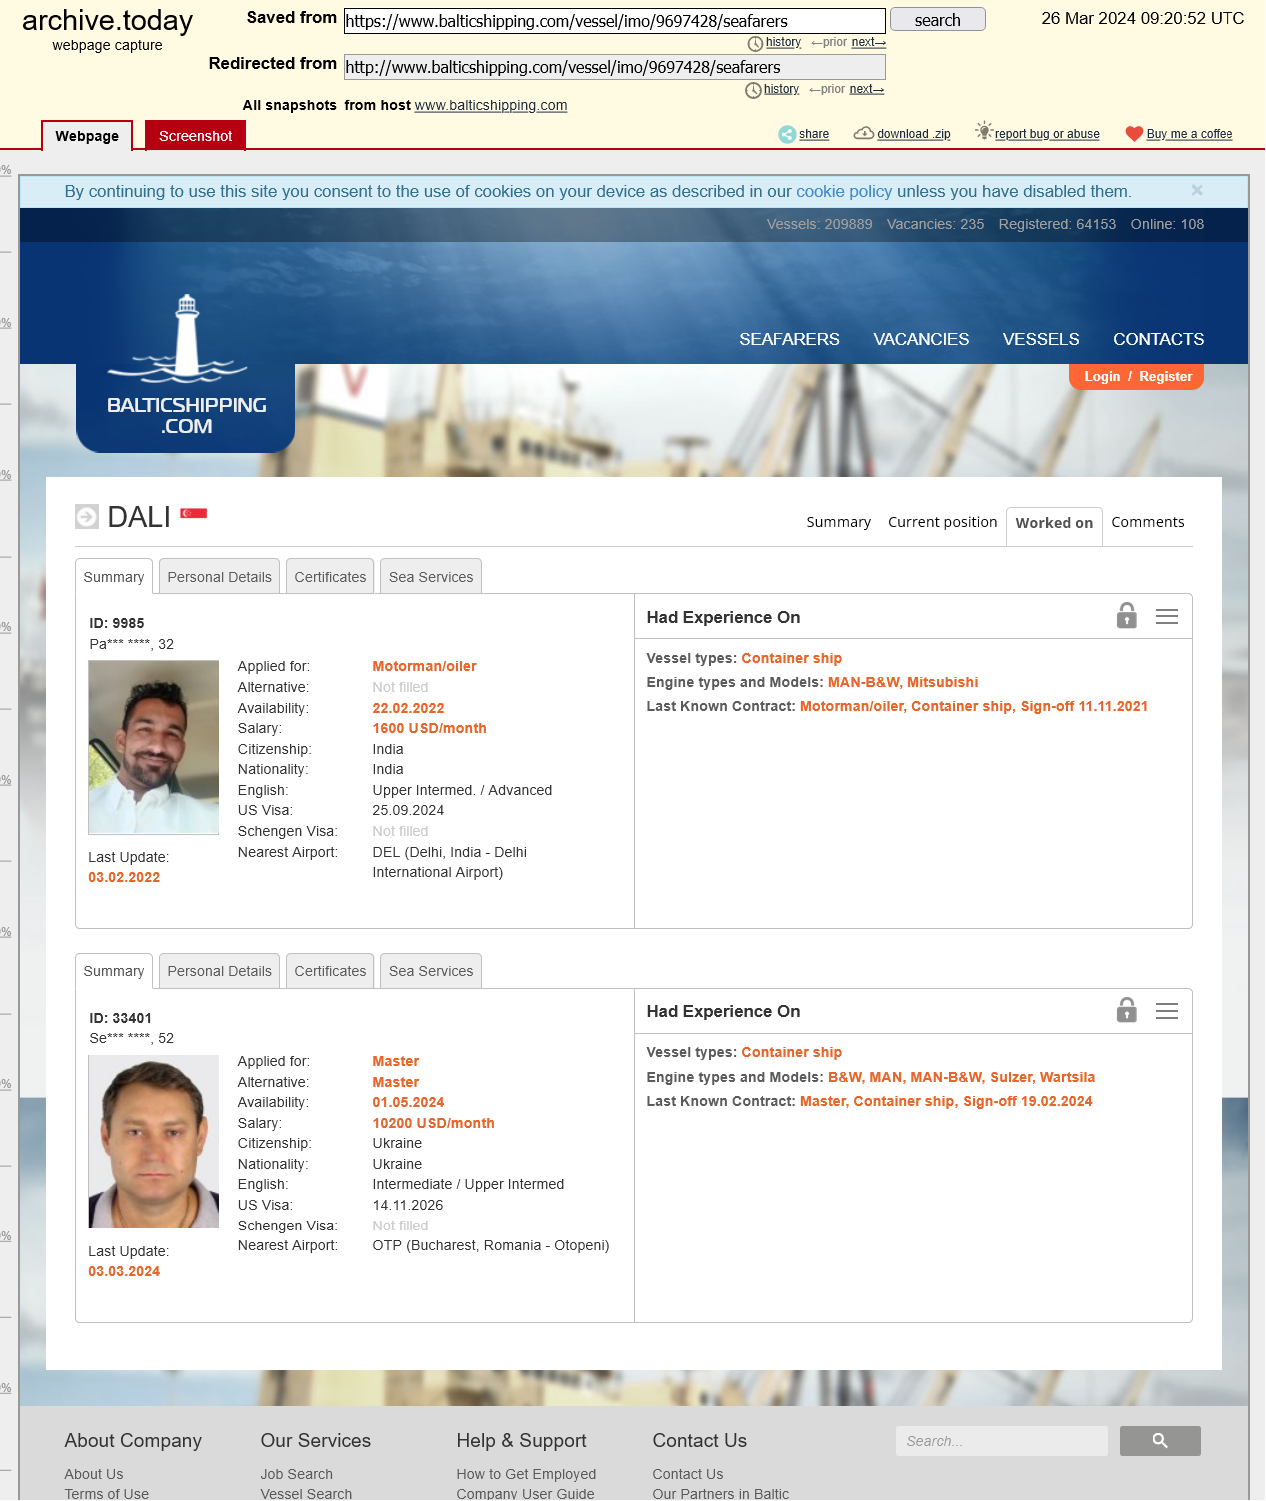This screenshot has height=1501, width=1266.
Task: Click the history clock icon beside Redirected from
Action: pyautogui.click(x=753, y=90)
